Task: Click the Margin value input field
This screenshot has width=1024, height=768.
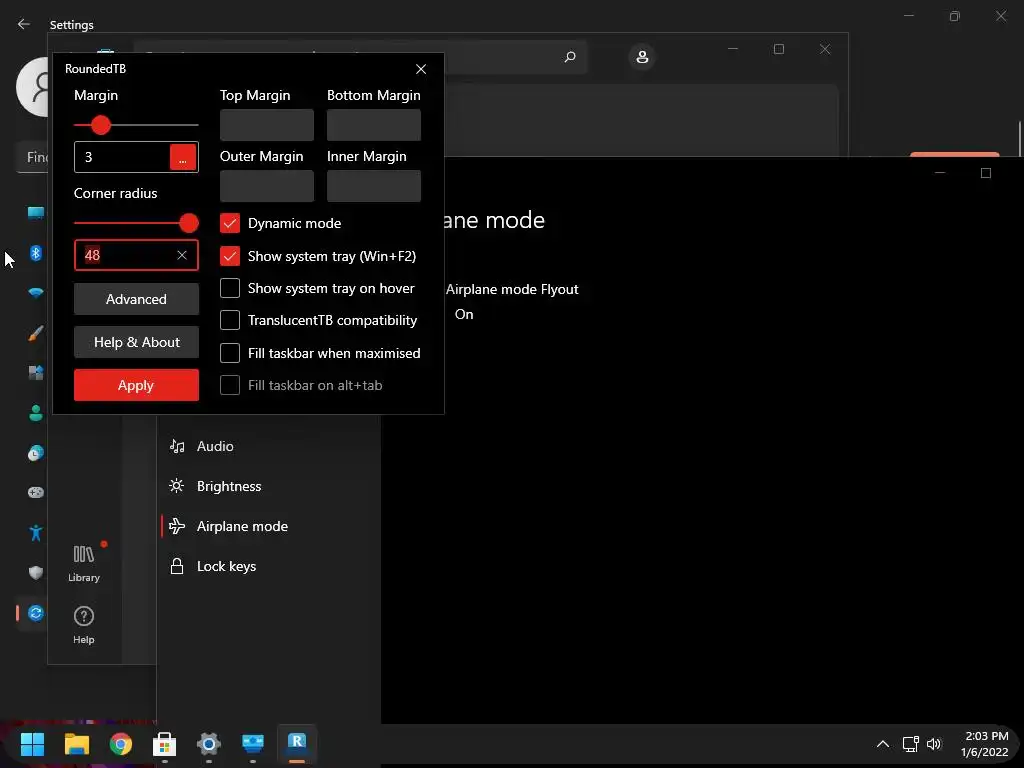Action: point(122,157)
